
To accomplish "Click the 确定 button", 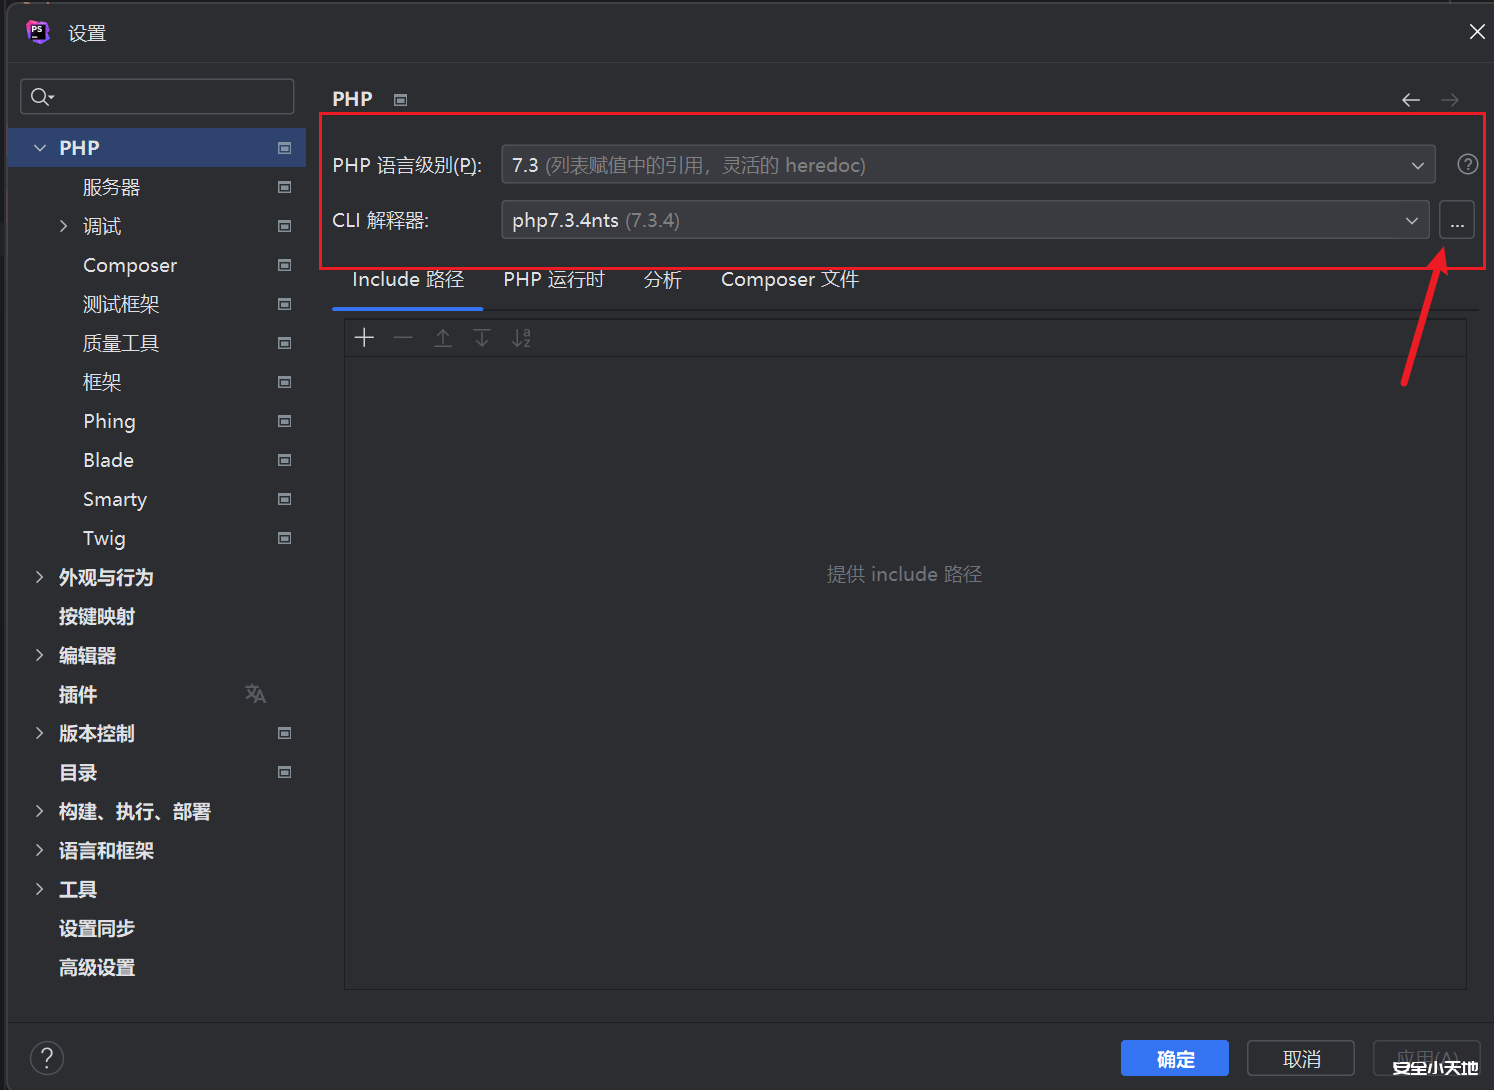I will click(1174, 1058).
